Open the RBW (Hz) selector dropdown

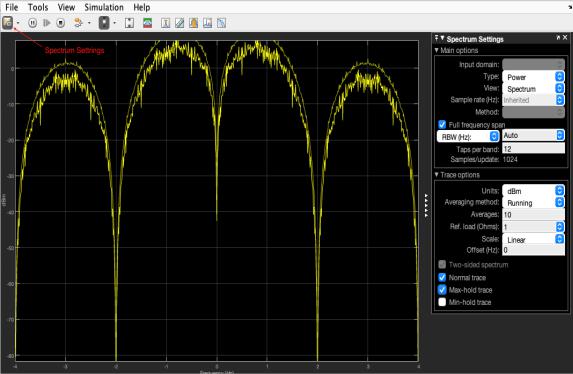(x=468, y=137)
